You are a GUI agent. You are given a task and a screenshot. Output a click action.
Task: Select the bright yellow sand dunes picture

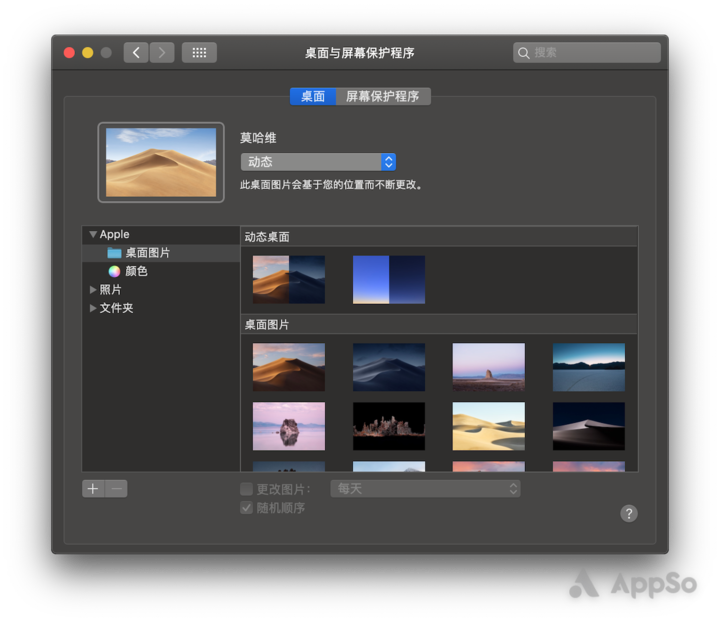click(x=489, y=426)
